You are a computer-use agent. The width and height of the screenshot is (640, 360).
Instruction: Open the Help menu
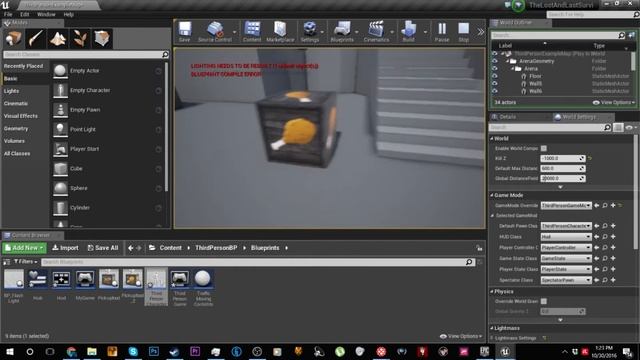pyautogui.click(x=69, y=14)
